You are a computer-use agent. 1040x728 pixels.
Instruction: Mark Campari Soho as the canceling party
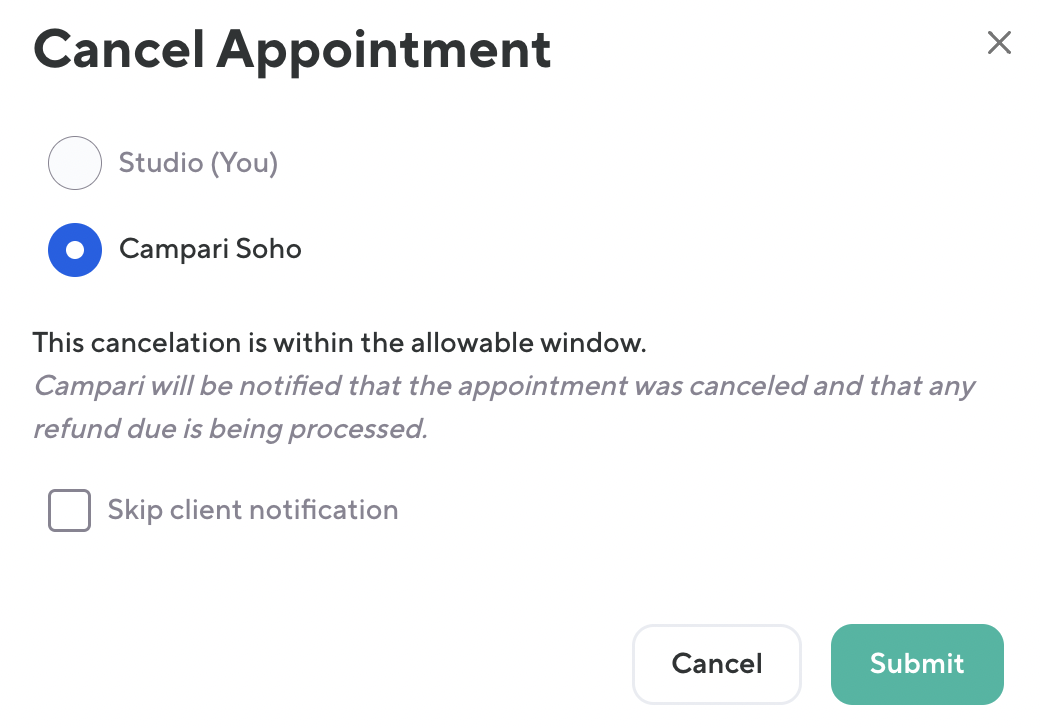coord(75,249)
